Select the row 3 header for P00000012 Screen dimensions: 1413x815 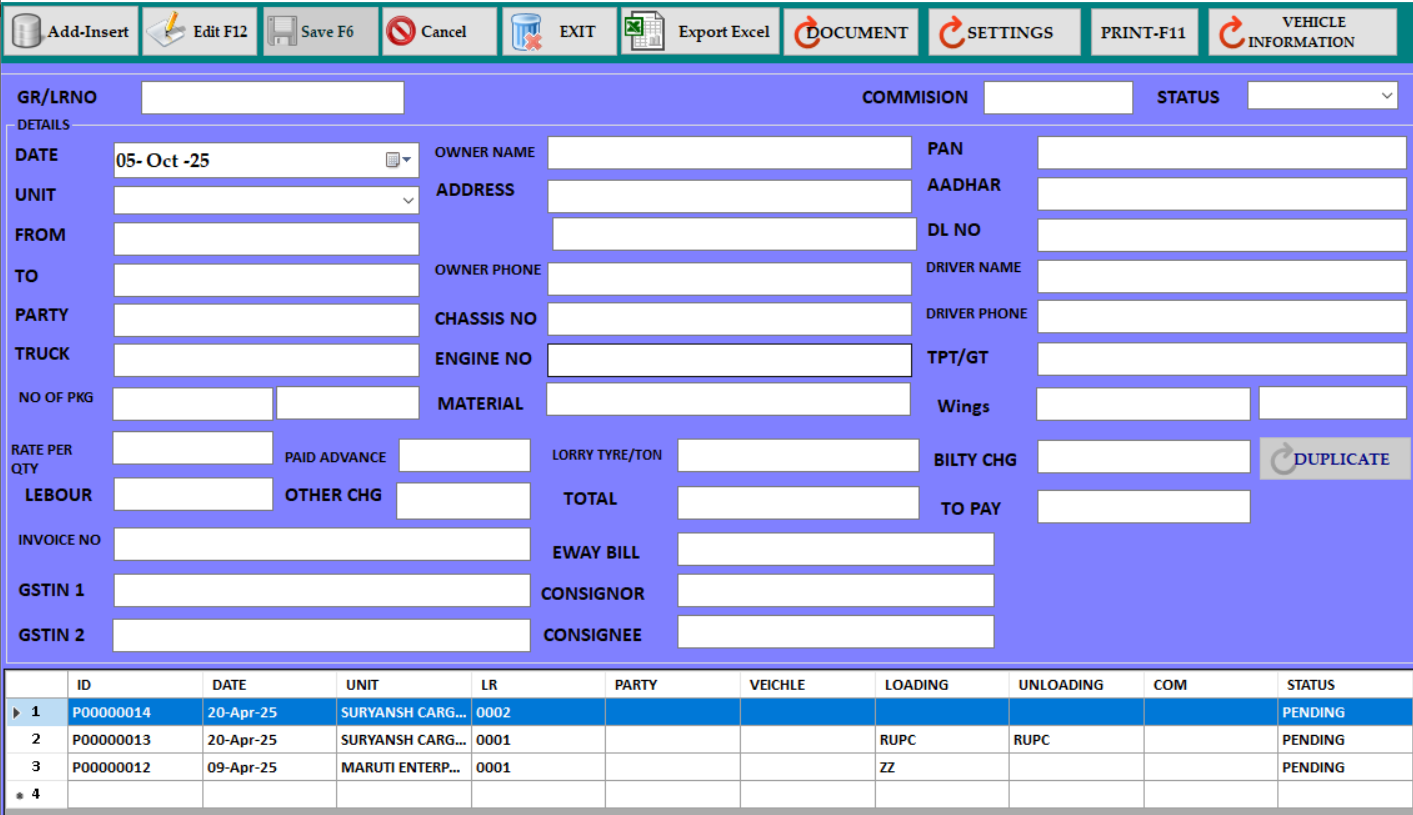click(36, 767)
